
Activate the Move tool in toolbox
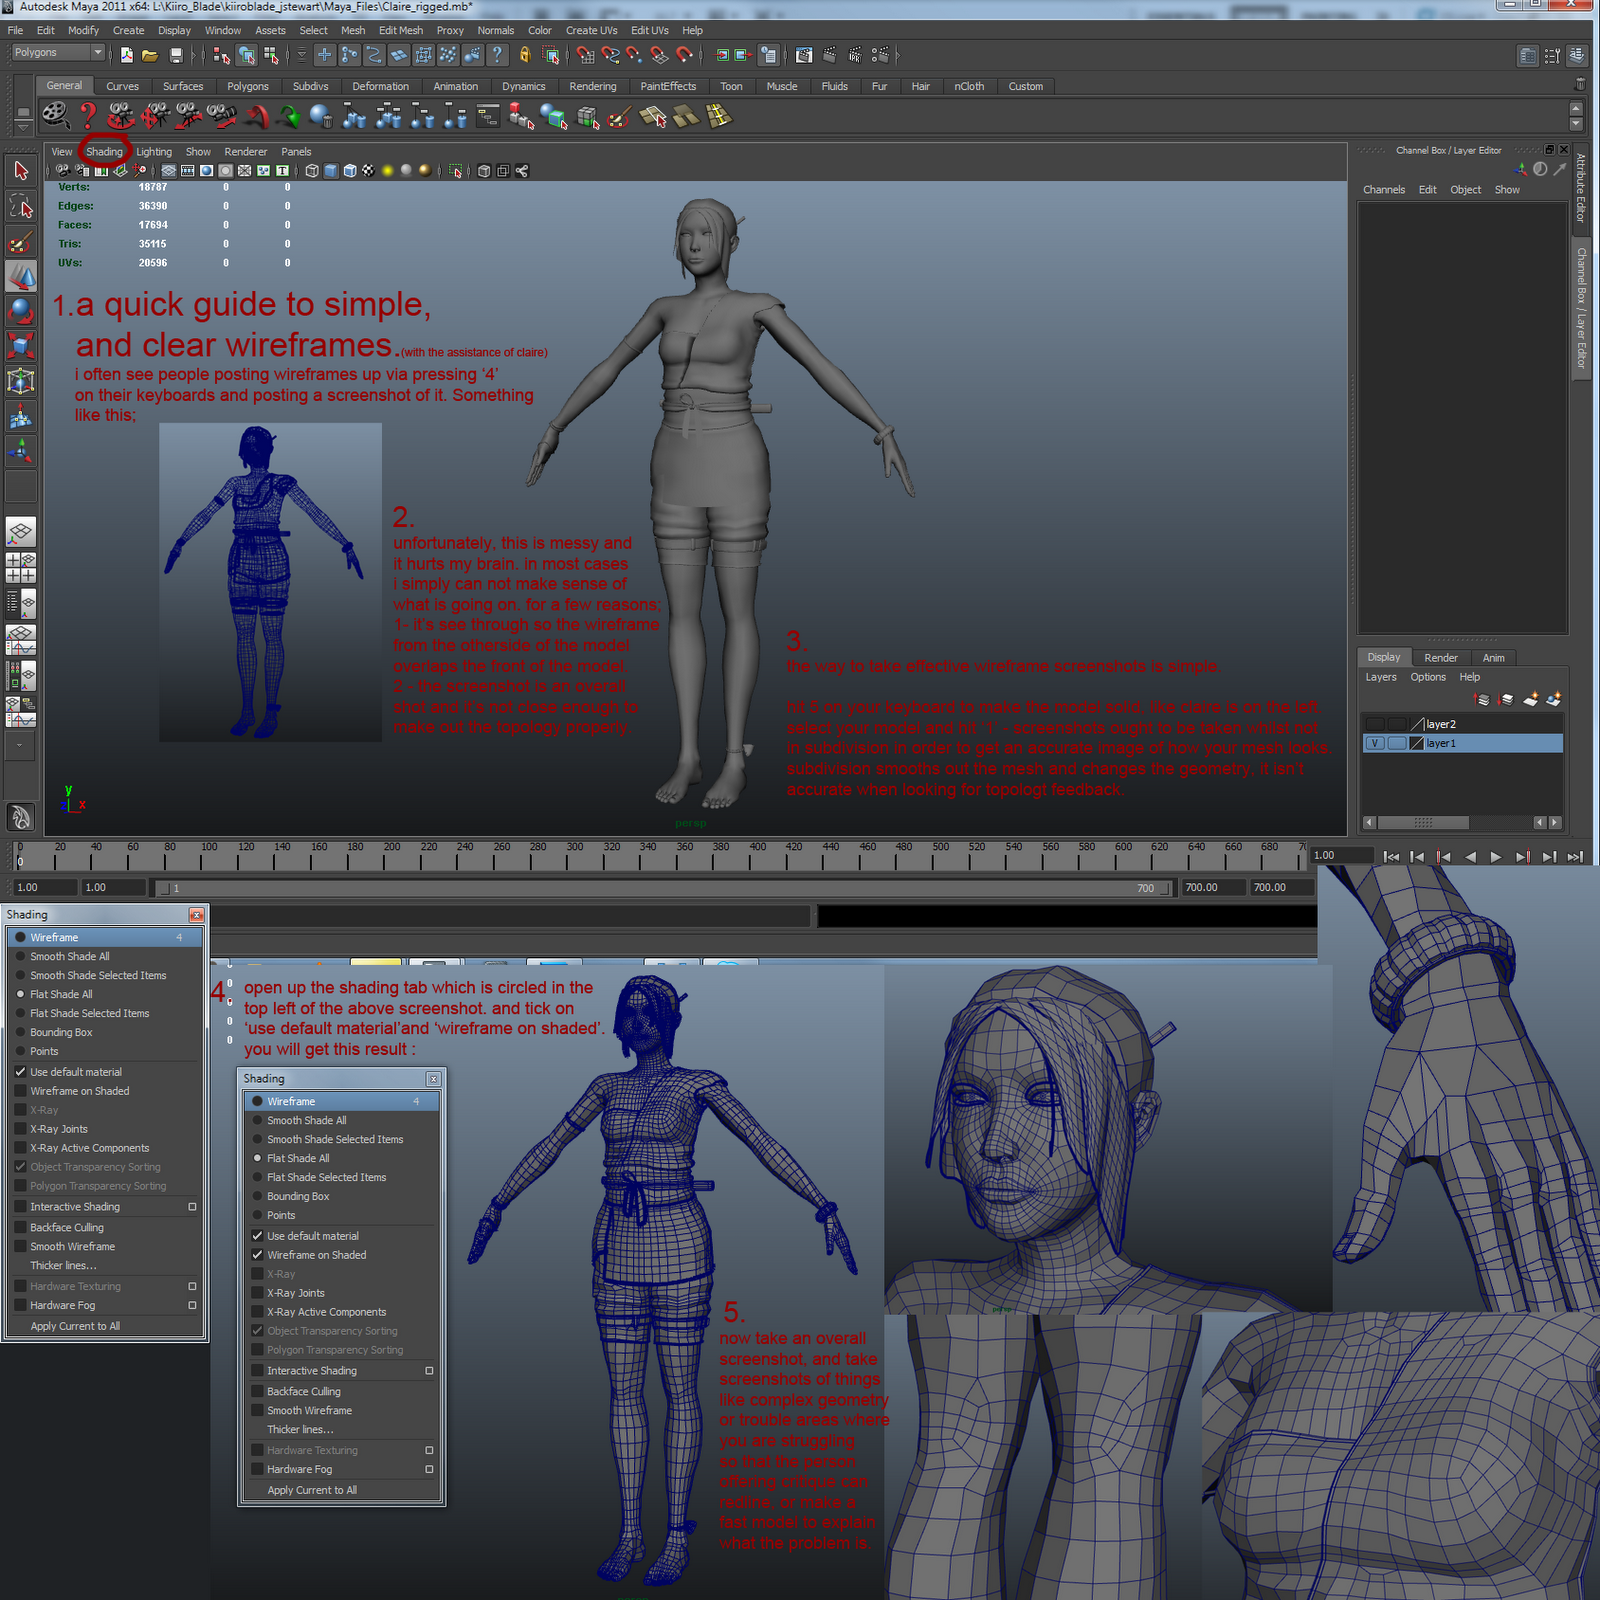pos(21,277)
